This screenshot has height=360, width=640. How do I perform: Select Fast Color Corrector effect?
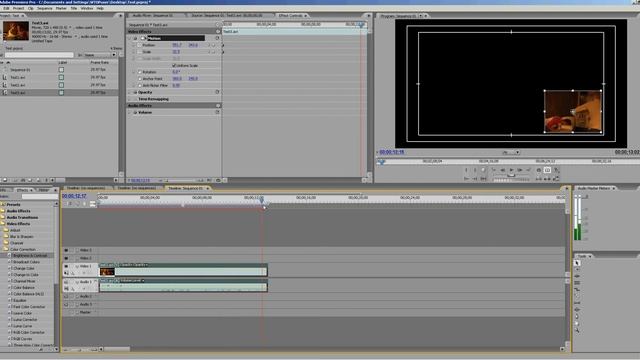click(29, 307)
